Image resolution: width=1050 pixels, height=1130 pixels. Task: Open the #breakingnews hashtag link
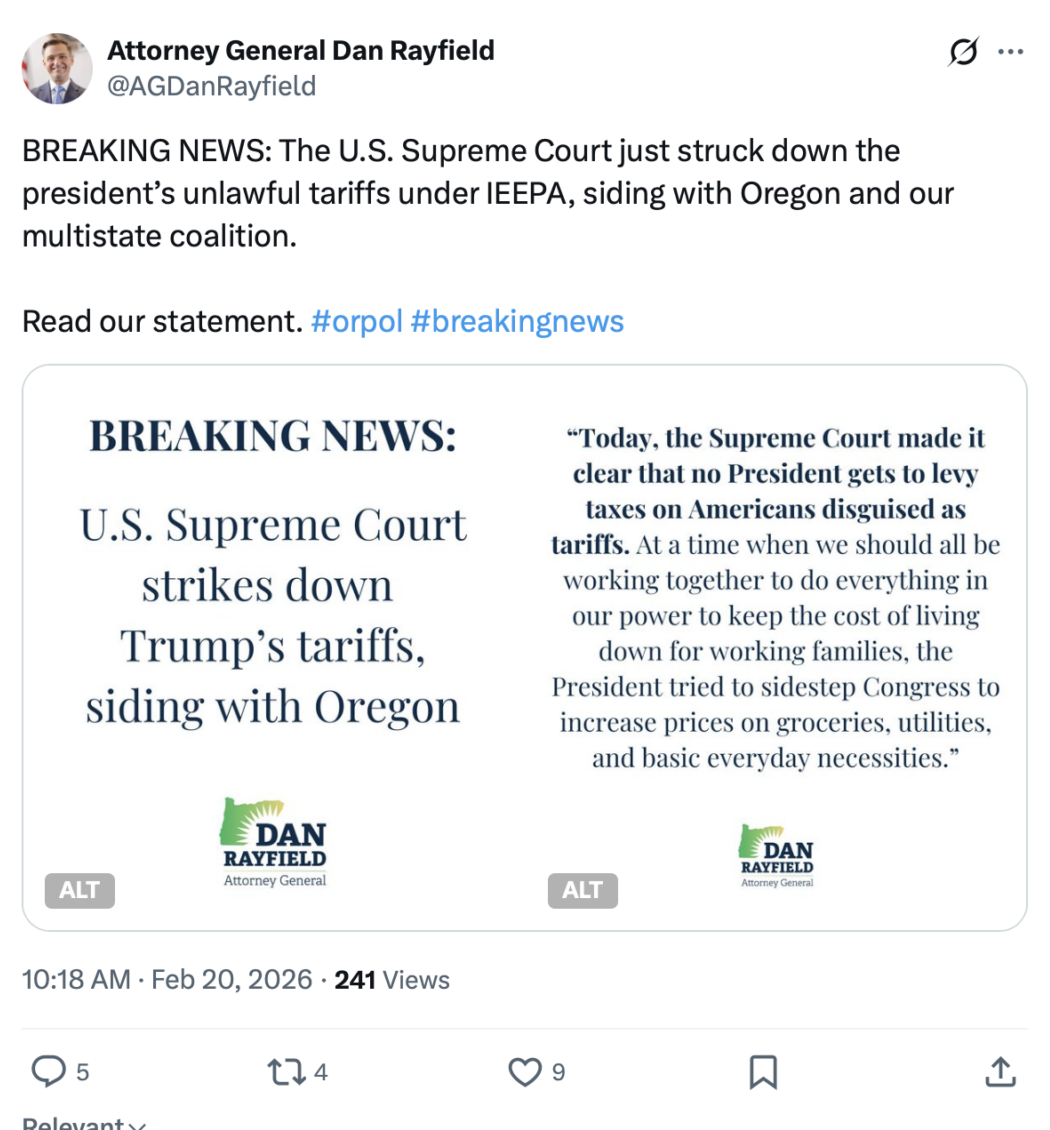coord(517,321)
